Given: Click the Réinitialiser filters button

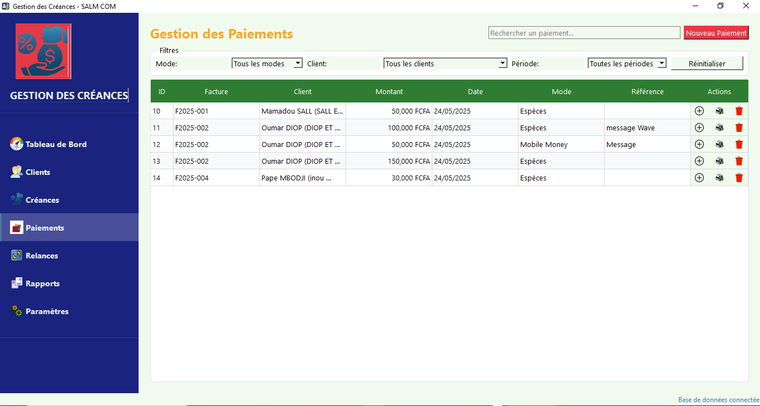Looking at the screenshot, I should [707, 63].
